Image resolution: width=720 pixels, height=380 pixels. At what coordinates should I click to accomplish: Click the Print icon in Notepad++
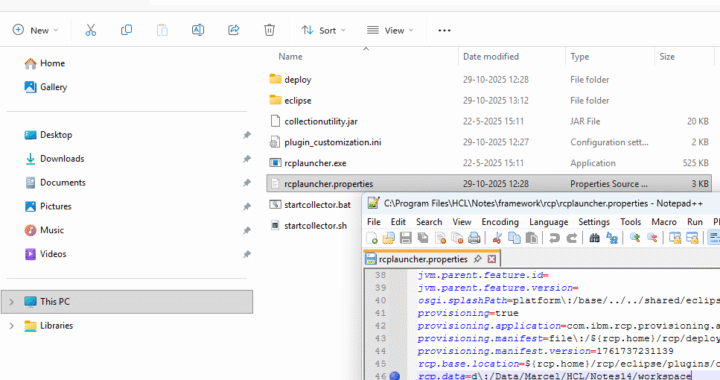click(x=474, y=238)
